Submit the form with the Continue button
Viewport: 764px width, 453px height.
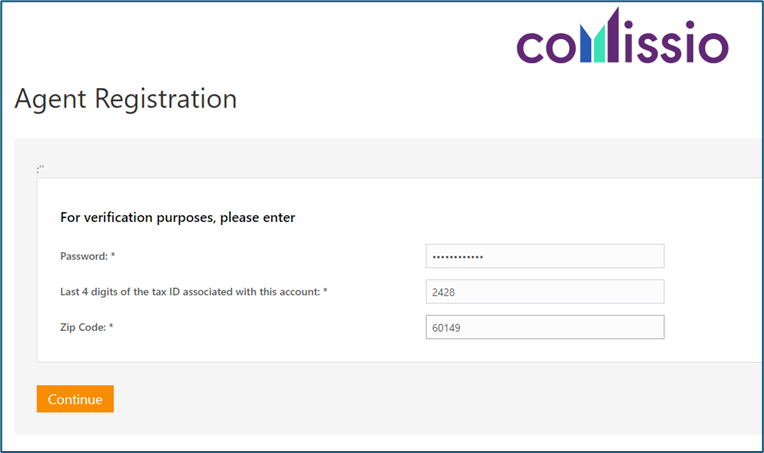pyautogui.click(x=75, y=399)
